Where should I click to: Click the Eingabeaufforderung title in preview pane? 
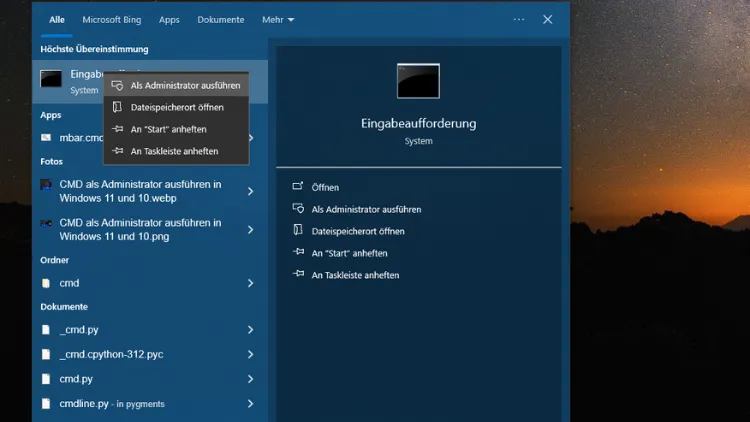click(419, 123)
